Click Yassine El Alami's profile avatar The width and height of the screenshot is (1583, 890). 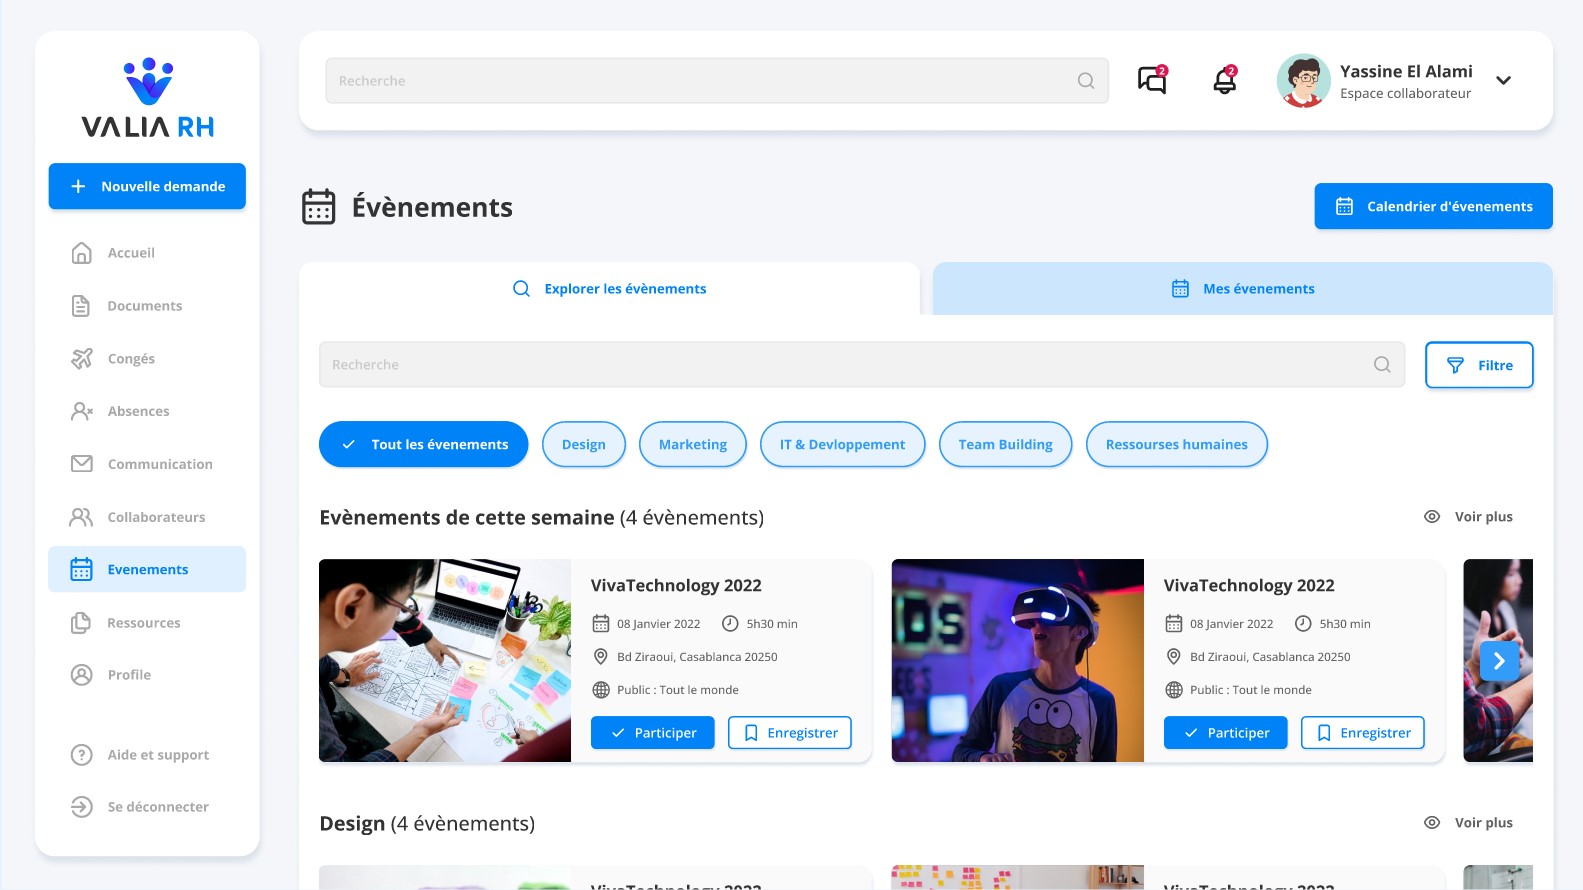pos(1303,80)
